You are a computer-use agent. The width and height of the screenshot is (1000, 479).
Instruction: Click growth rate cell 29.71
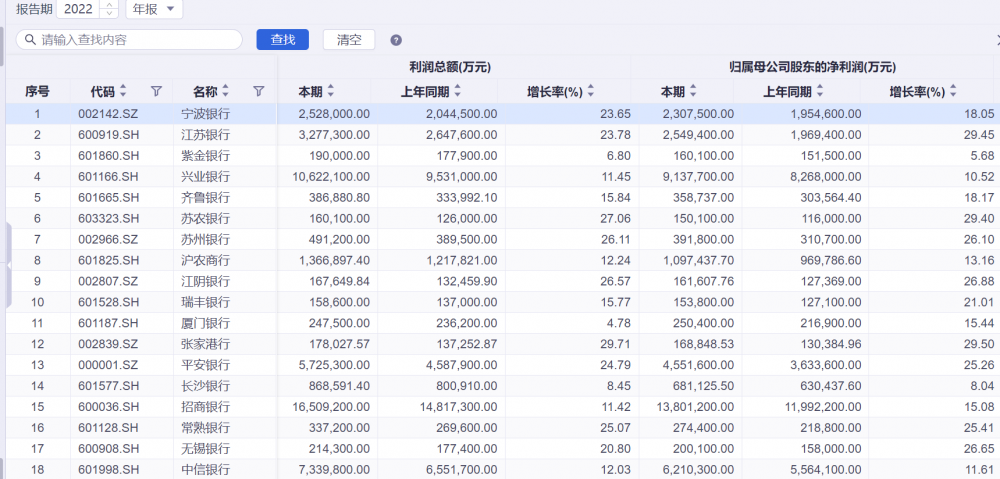click(x=617, y=344)
